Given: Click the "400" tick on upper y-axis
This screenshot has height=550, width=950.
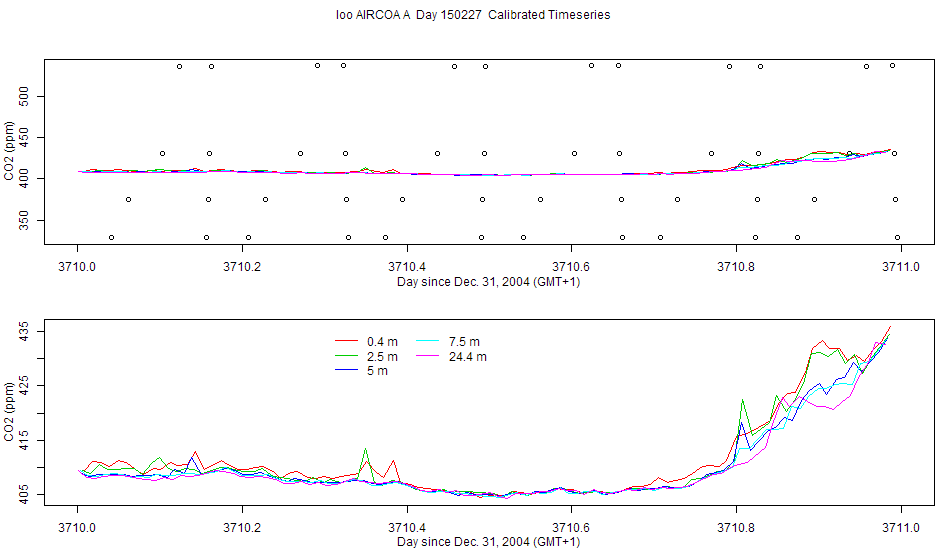Looking at the screenshot, I should pyautogui.click(x=24, y=179).
